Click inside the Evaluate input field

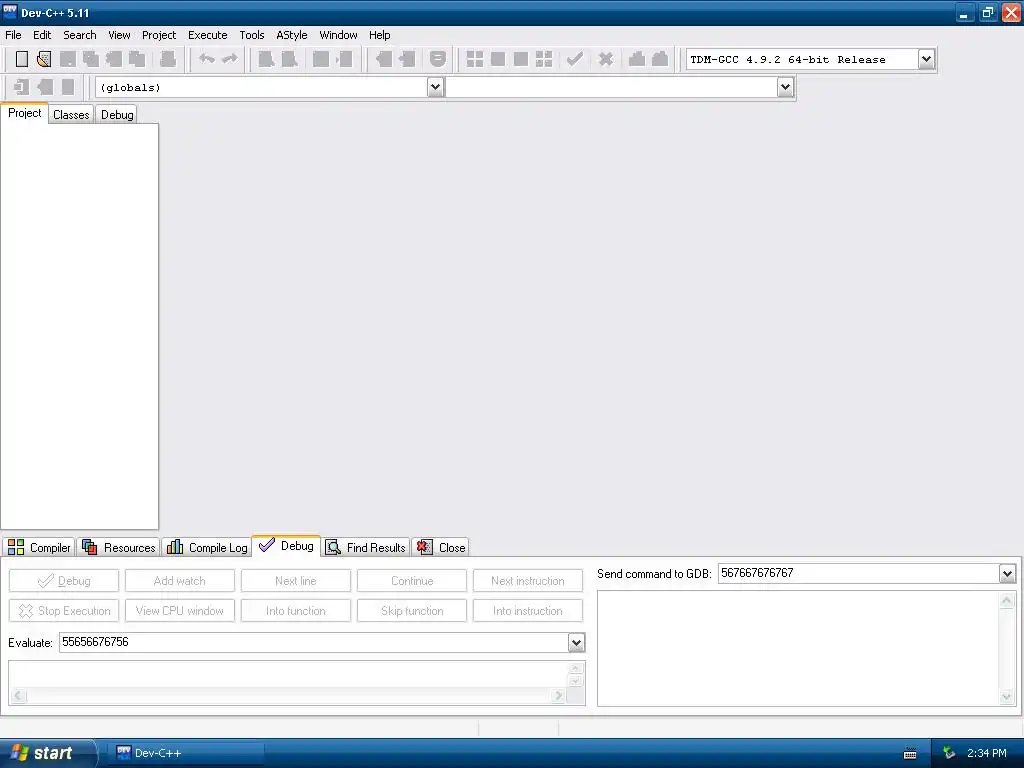tap(313, 643)
